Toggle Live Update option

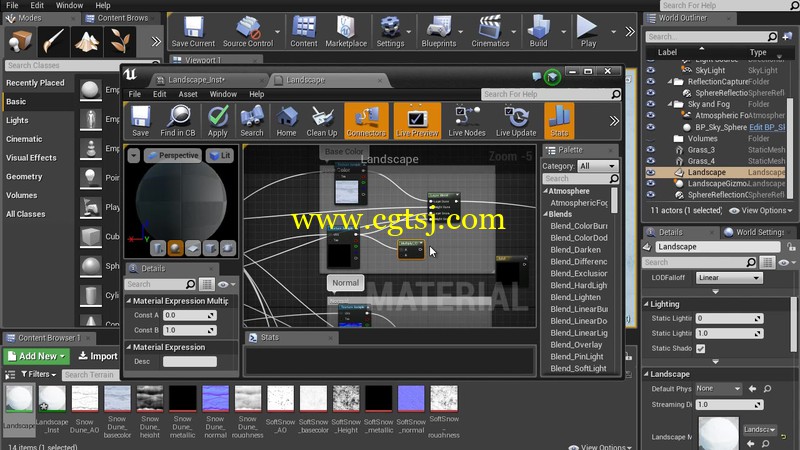(x=516, y=120)
